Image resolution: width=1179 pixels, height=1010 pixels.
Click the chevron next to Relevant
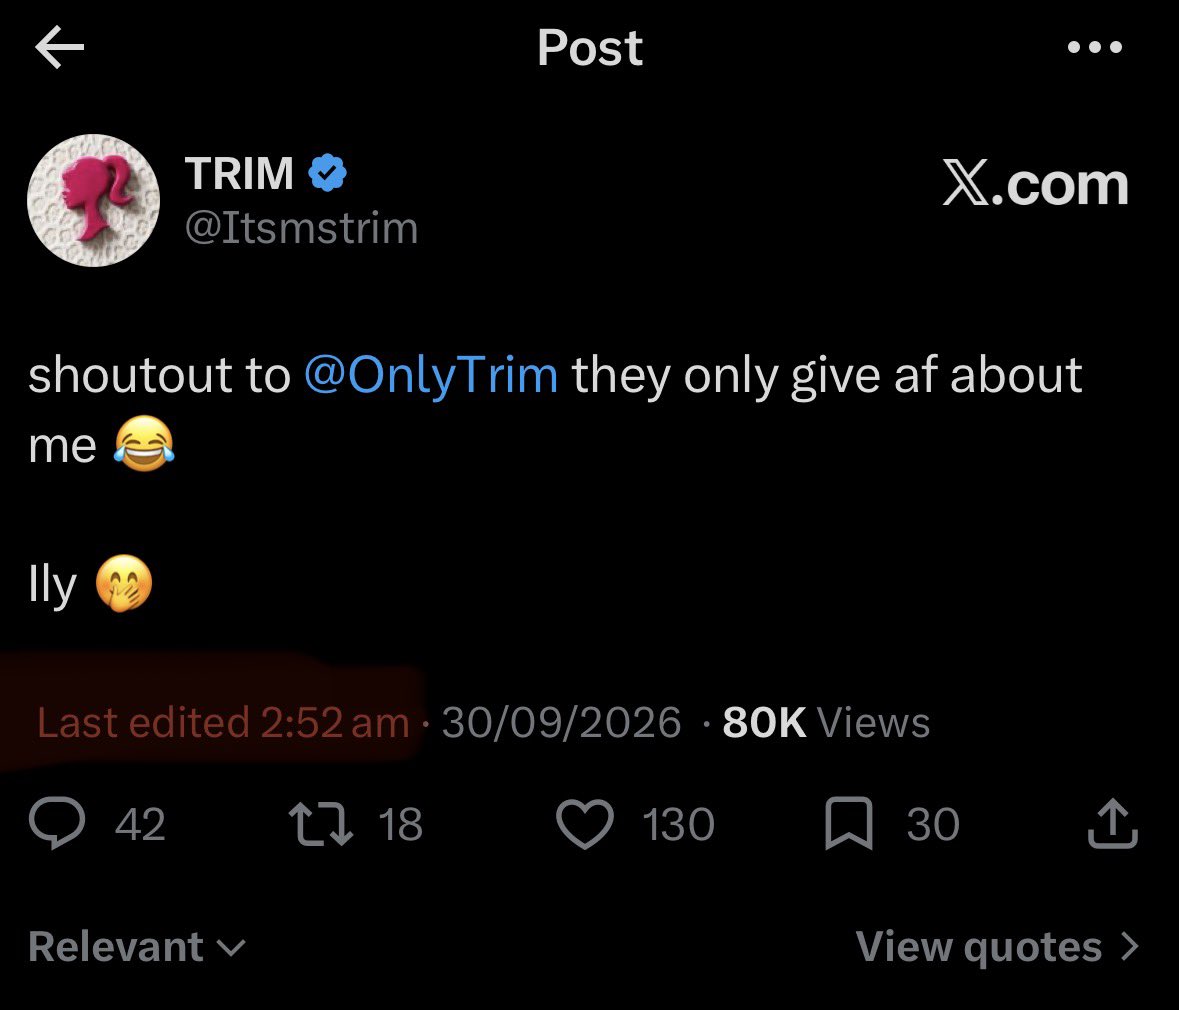(231, 948)
